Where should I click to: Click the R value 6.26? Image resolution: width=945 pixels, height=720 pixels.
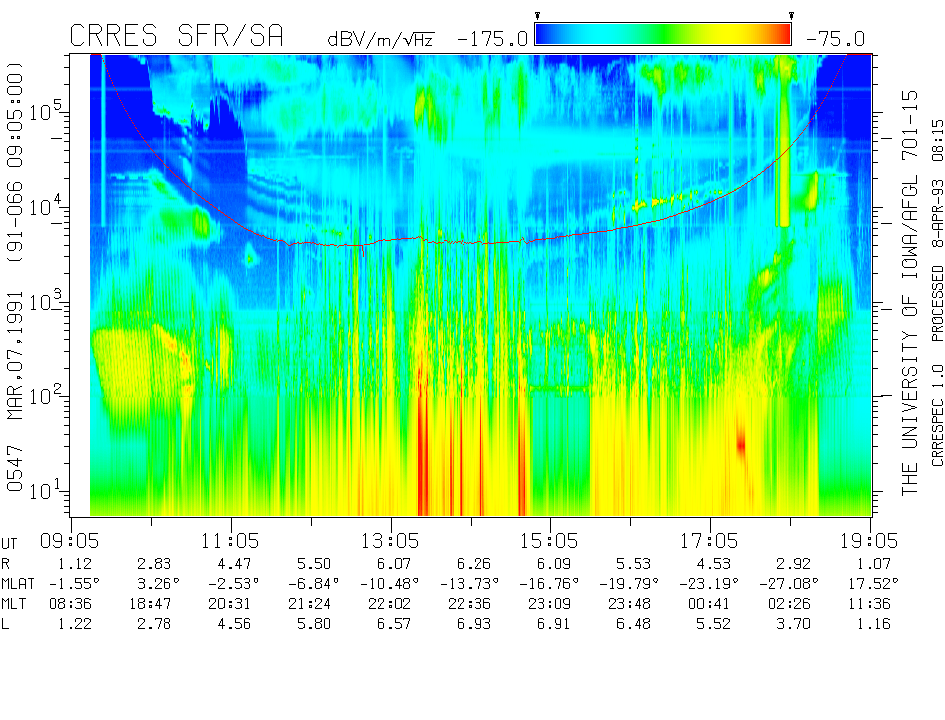pyautogui.click(x=474, y=564)
